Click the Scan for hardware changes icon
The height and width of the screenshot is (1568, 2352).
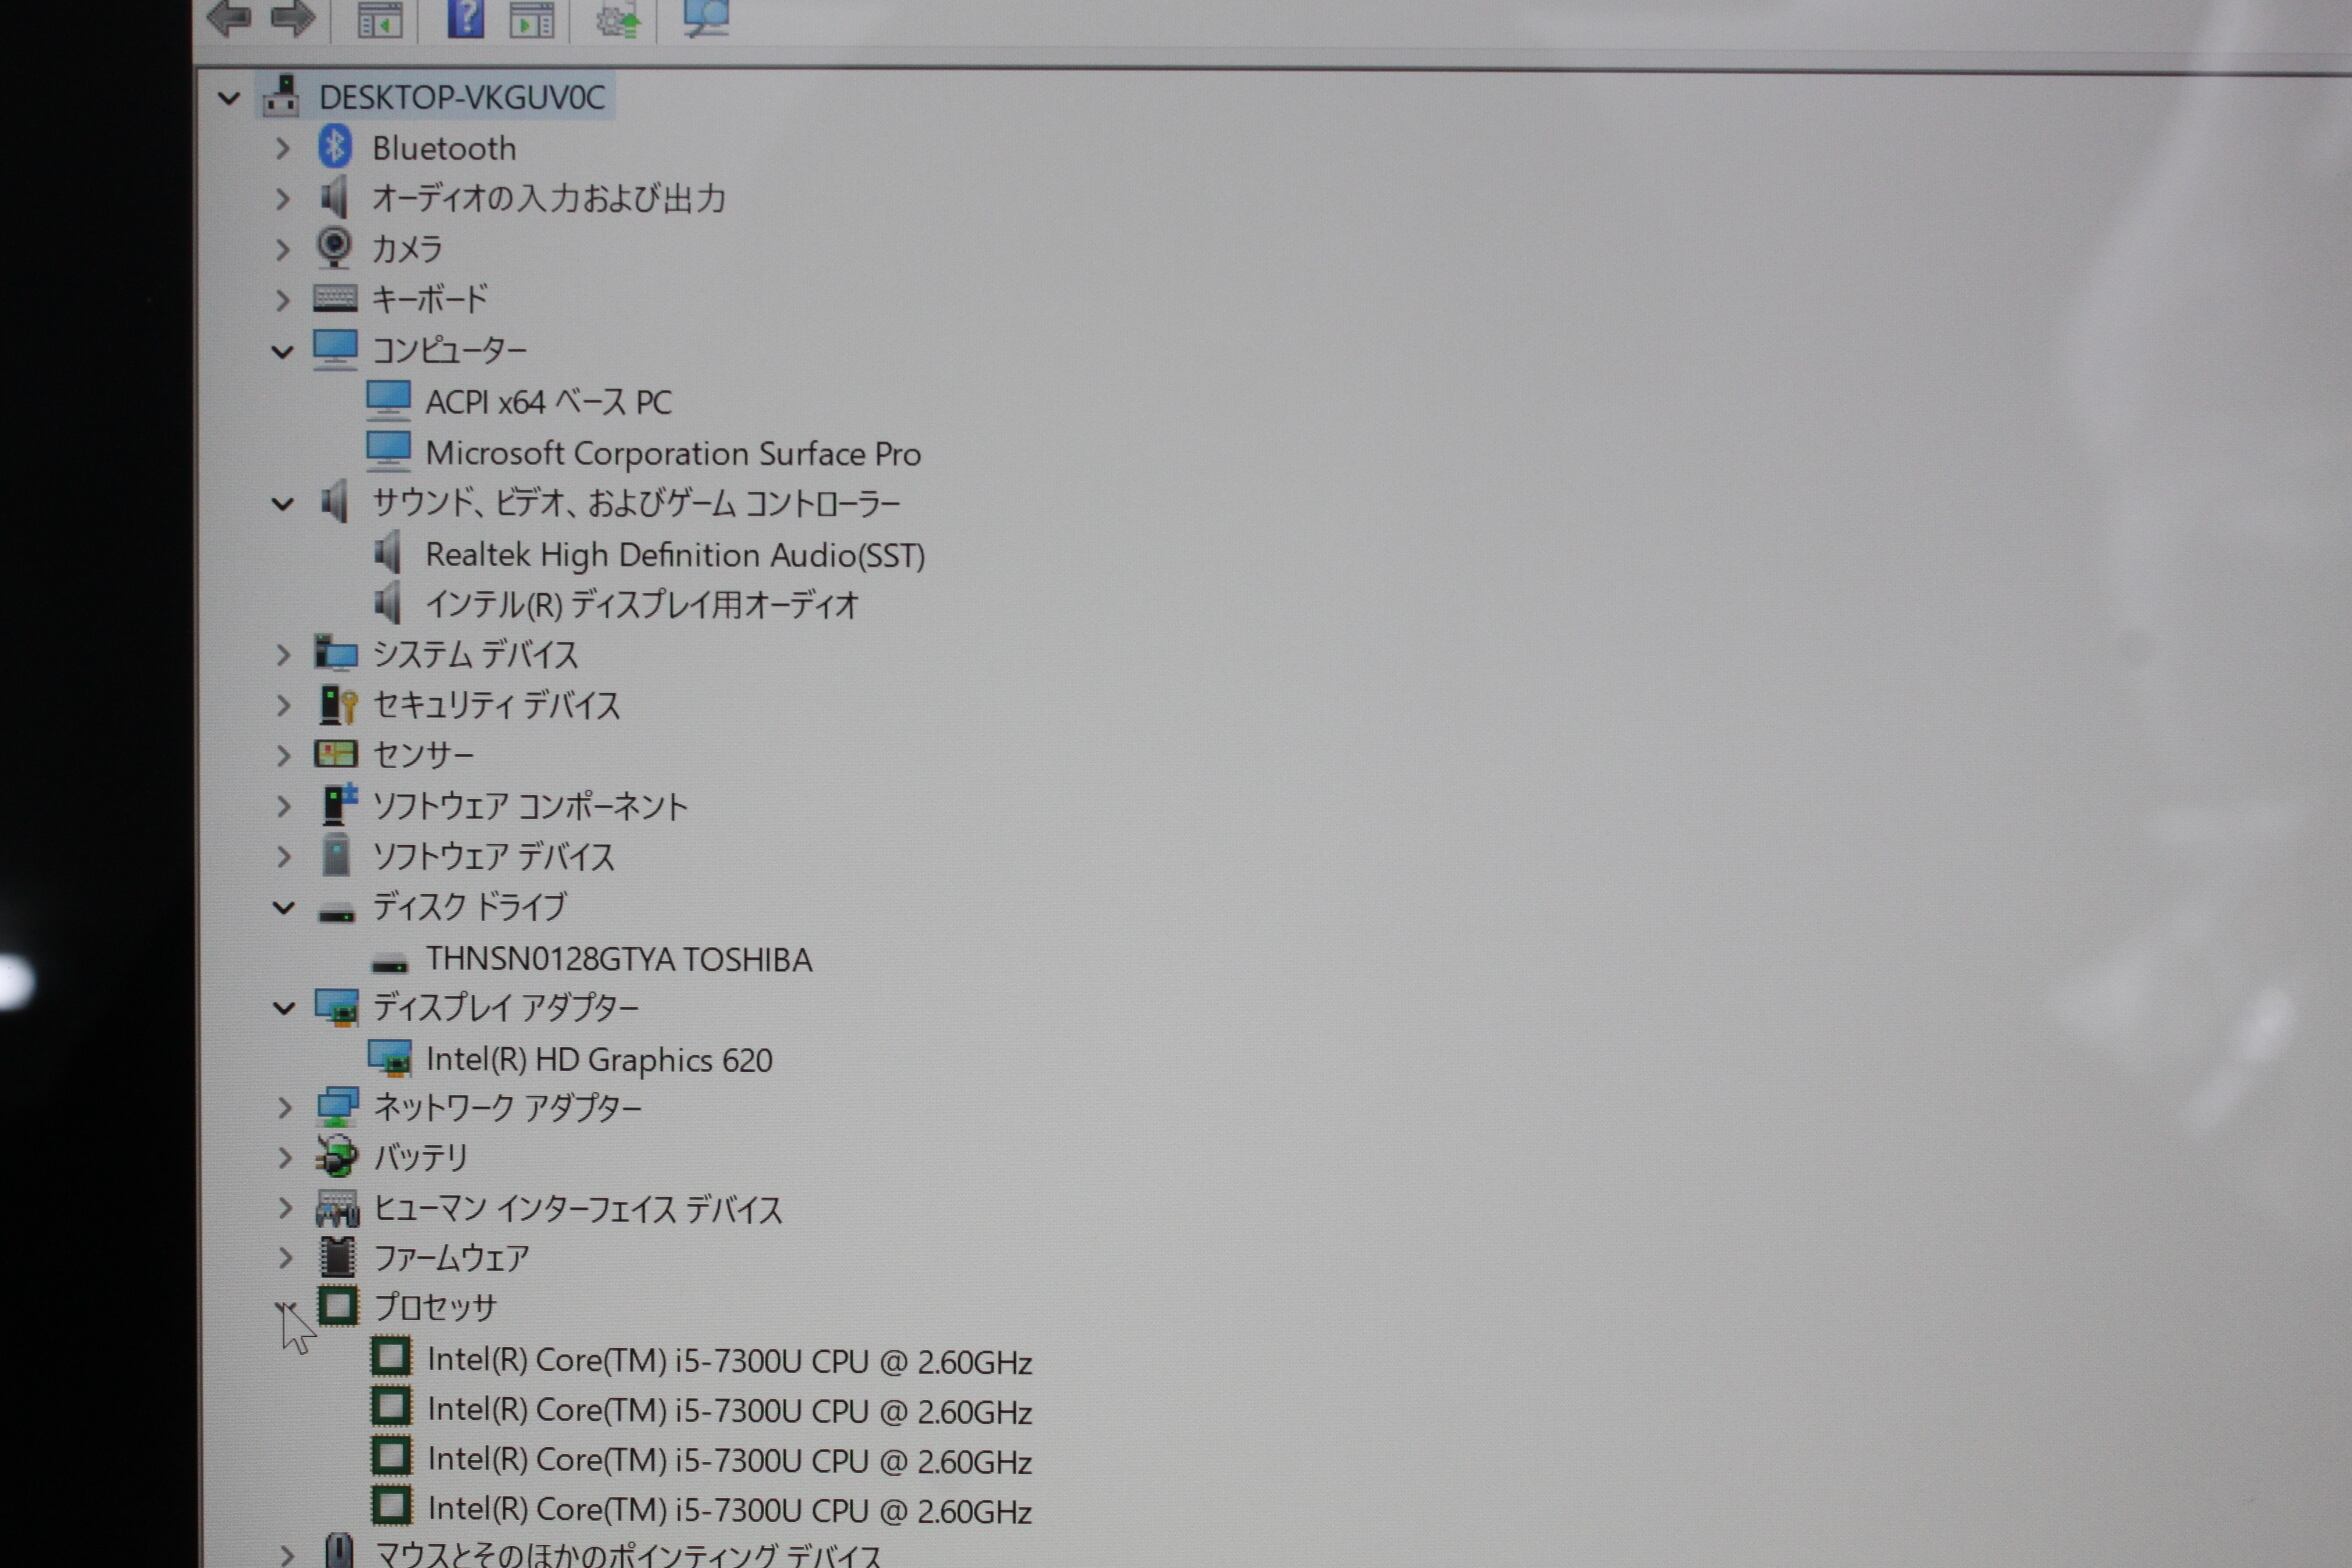706,17
